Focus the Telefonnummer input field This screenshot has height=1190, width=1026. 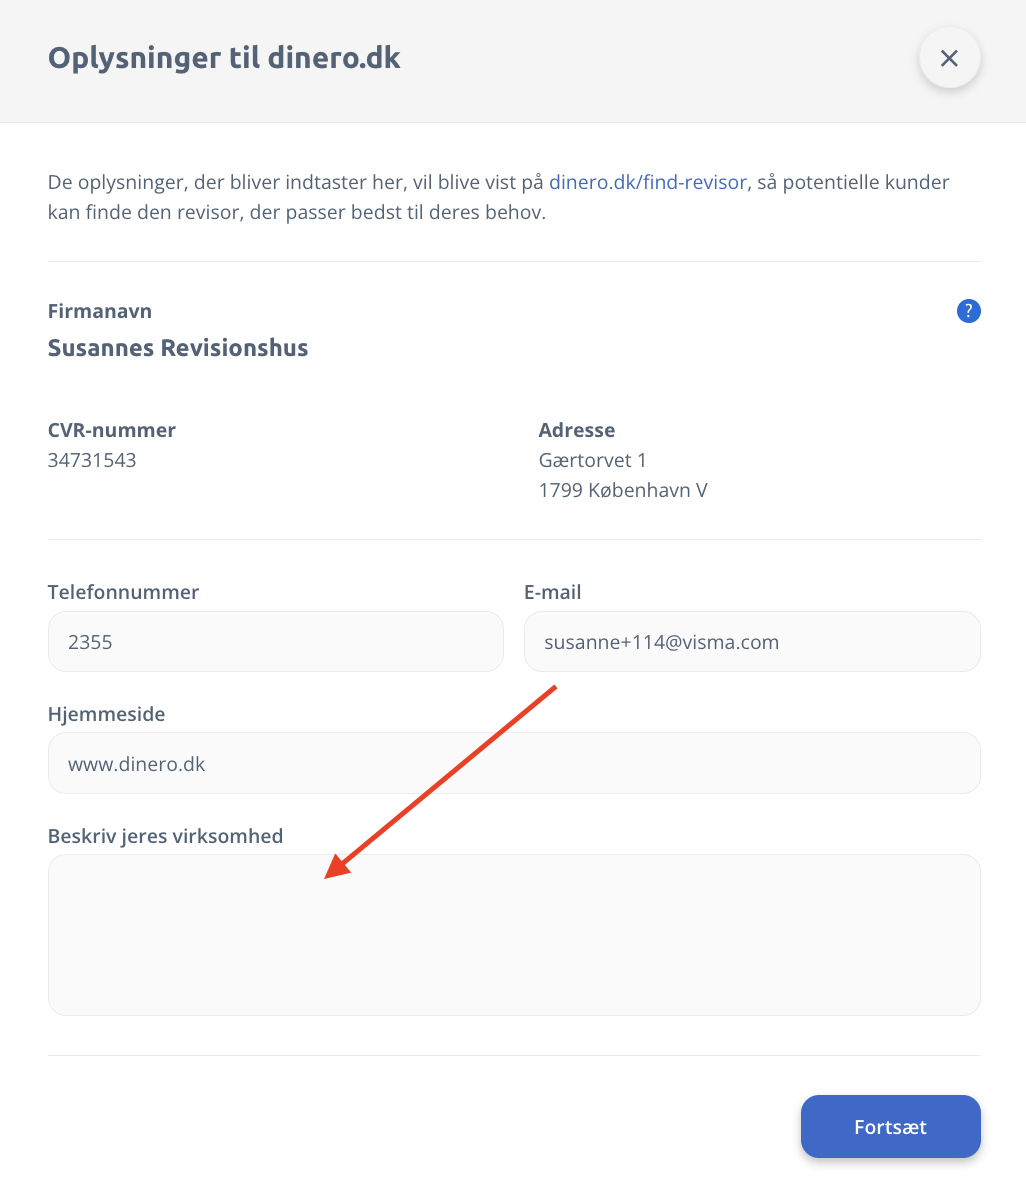275,642
